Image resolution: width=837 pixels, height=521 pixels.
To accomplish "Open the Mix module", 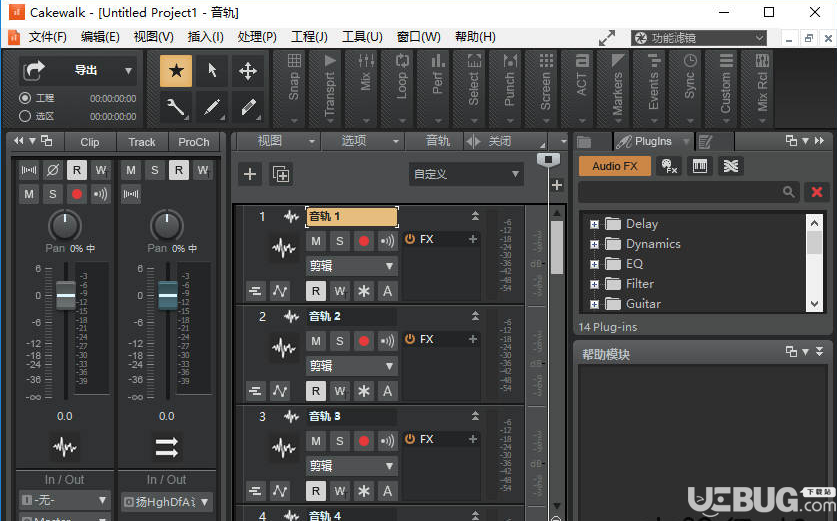I will [x=366, y=88].
